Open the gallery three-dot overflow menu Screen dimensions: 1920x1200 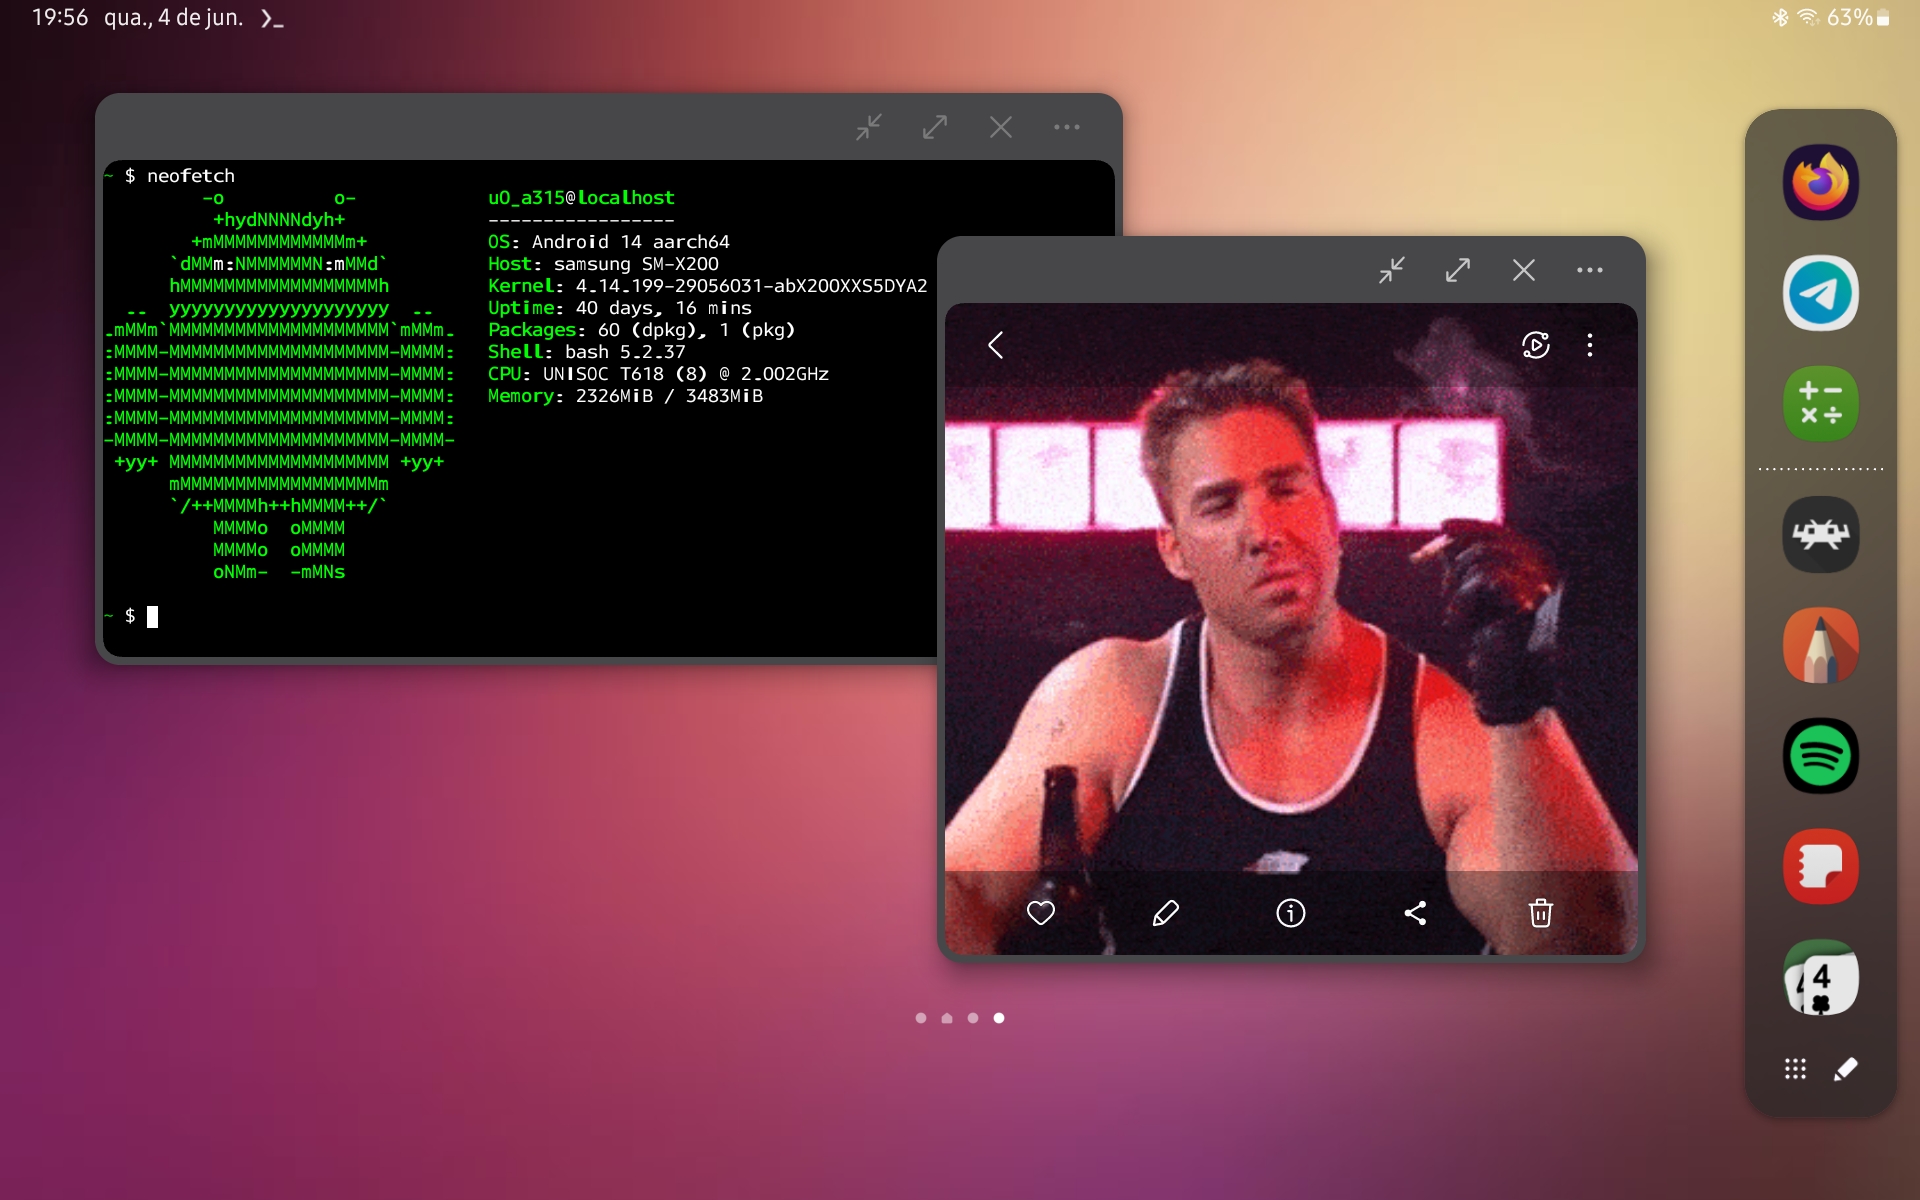pyautogui.click(x=1590, y=346)
